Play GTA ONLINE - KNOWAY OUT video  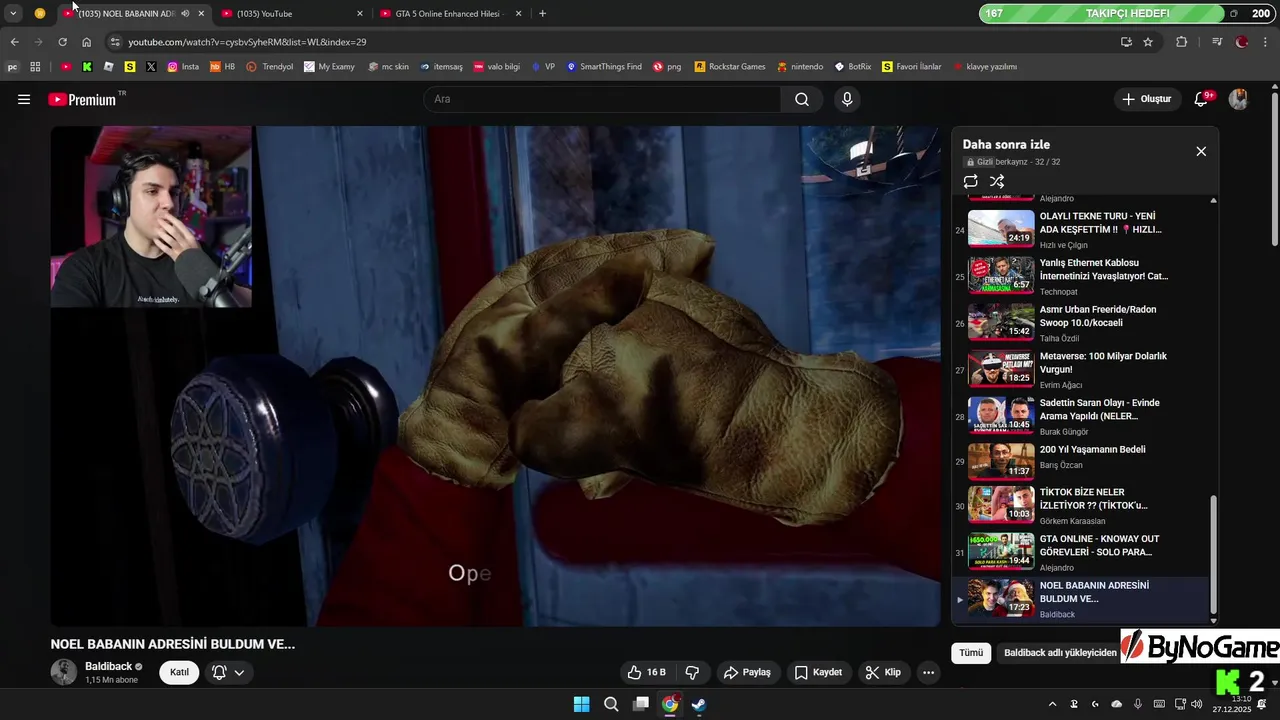1082,552
